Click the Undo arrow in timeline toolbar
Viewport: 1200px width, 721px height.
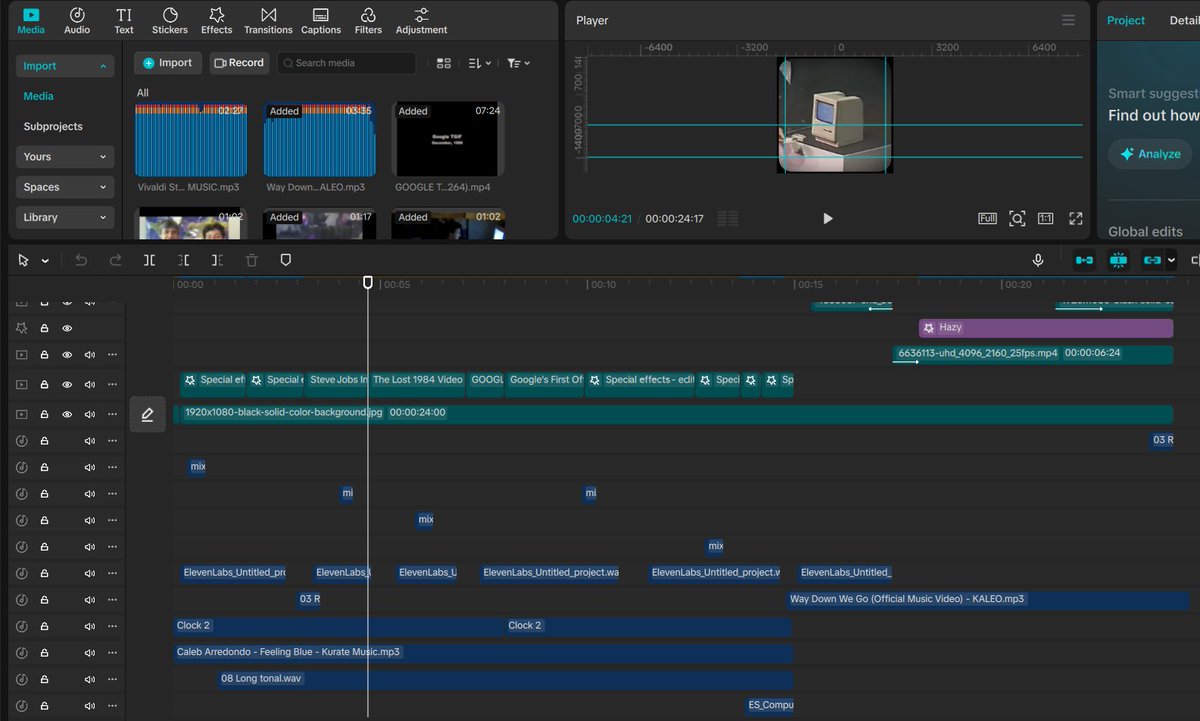tap(81, 260)
